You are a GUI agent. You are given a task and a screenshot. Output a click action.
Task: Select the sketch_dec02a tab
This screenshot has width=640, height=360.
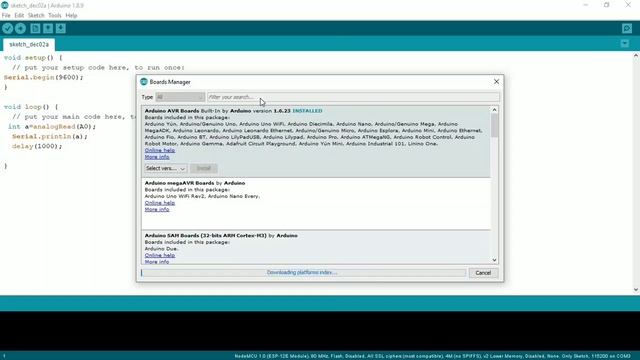[29, 44]
